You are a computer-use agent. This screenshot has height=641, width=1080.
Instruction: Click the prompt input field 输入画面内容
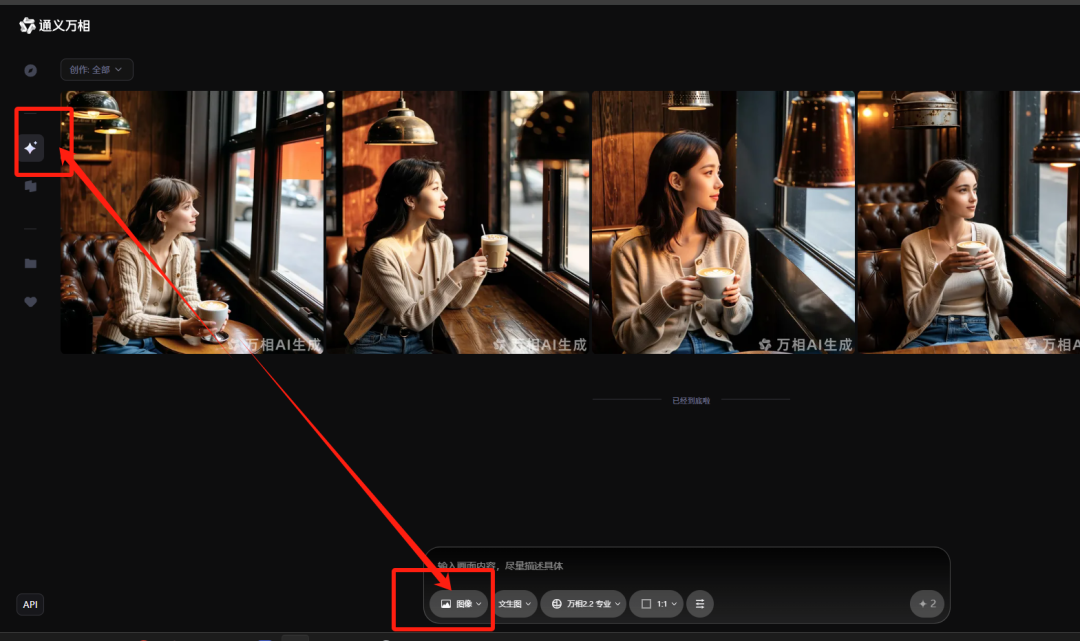coord(686,566)
